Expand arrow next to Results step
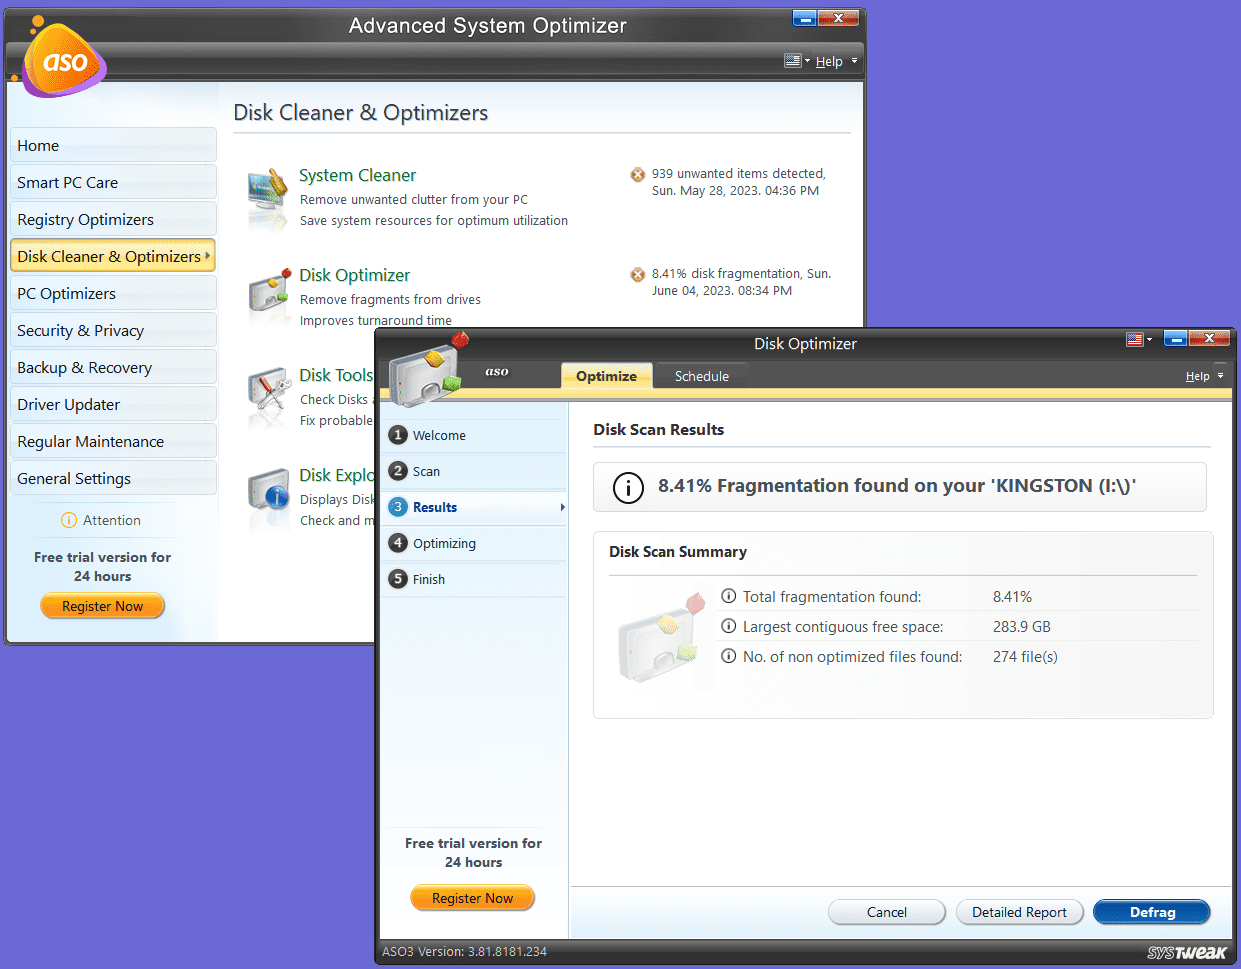Image resolution: width=1241 pixels, height=969 pixels. [563, 507]
